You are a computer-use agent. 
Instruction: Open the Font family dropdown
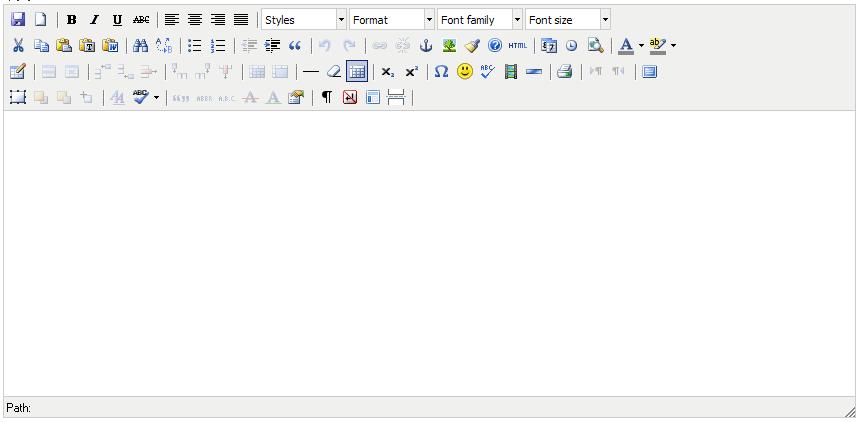click(x=479, y=20)
